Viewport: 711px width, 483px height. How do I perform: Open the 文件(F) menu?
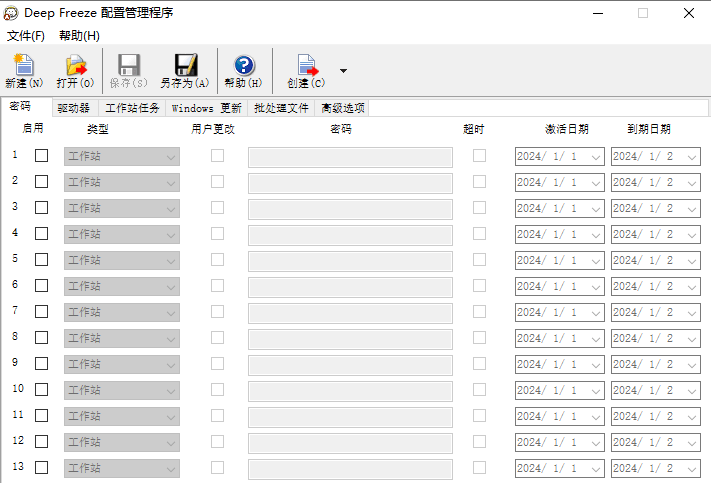[x=25, y=36]
